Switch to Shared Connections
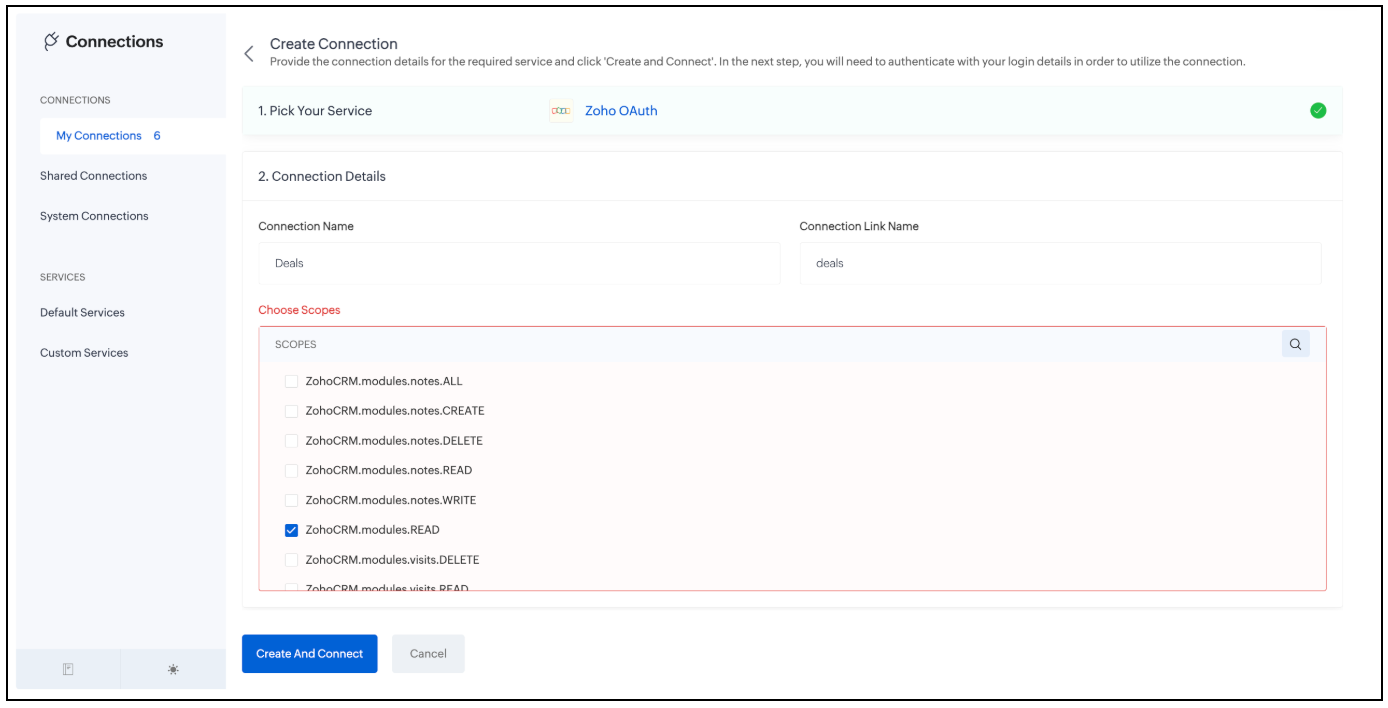Image resolution: width=1388 pixels, height=708 pixels. click(95, 175)
